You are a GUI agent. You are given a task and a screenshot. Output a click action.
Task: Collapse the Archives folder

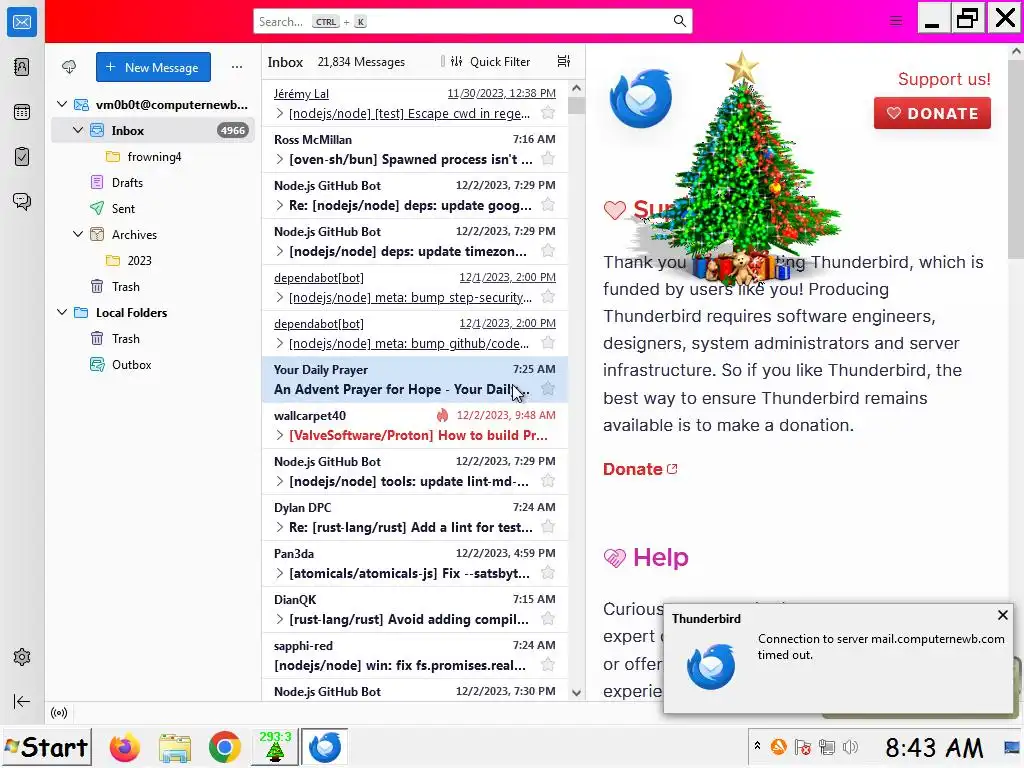click(78, 234)
